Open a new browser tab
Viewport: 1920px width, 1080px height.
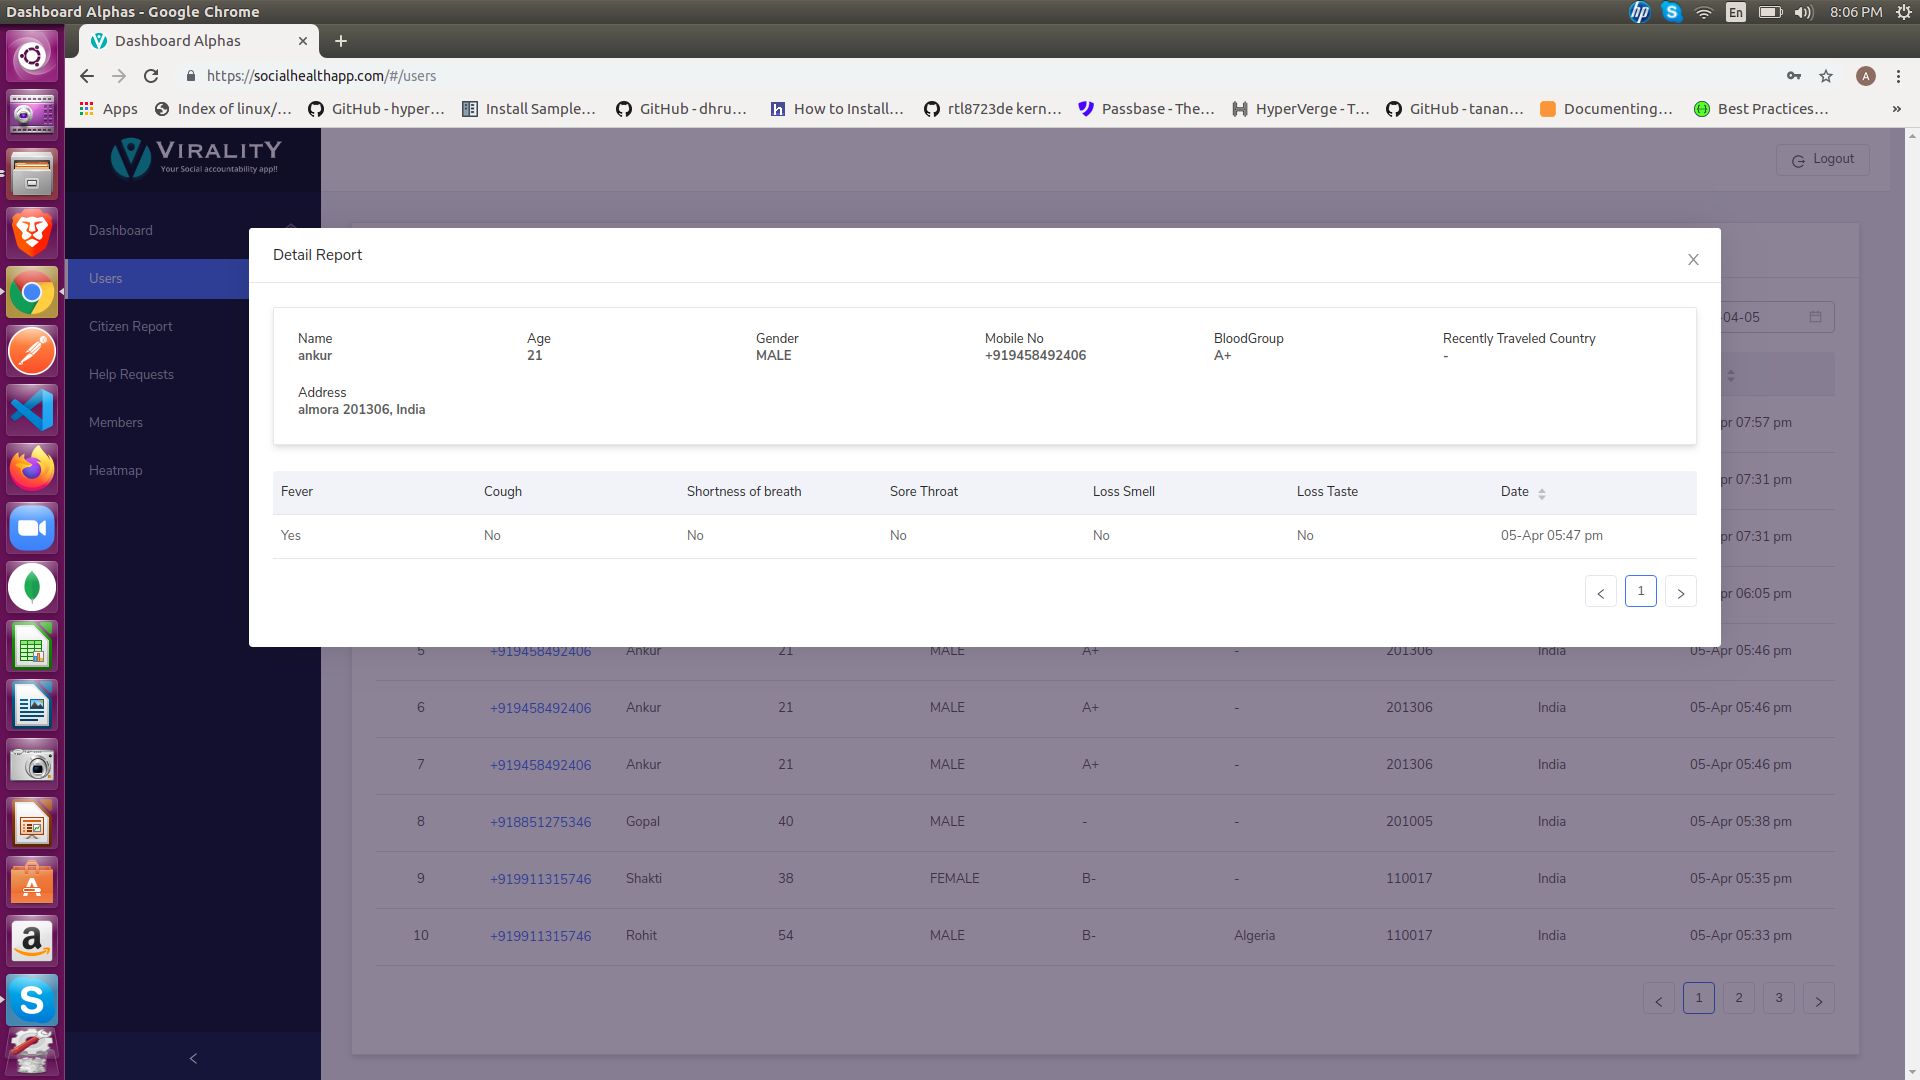point(341,41)
